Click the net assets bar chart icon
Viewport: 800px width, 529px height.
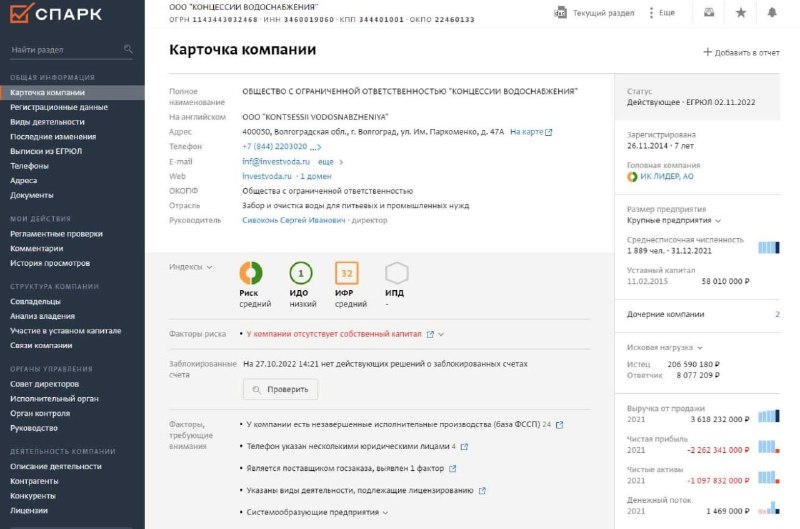click(x=769, y=477)
